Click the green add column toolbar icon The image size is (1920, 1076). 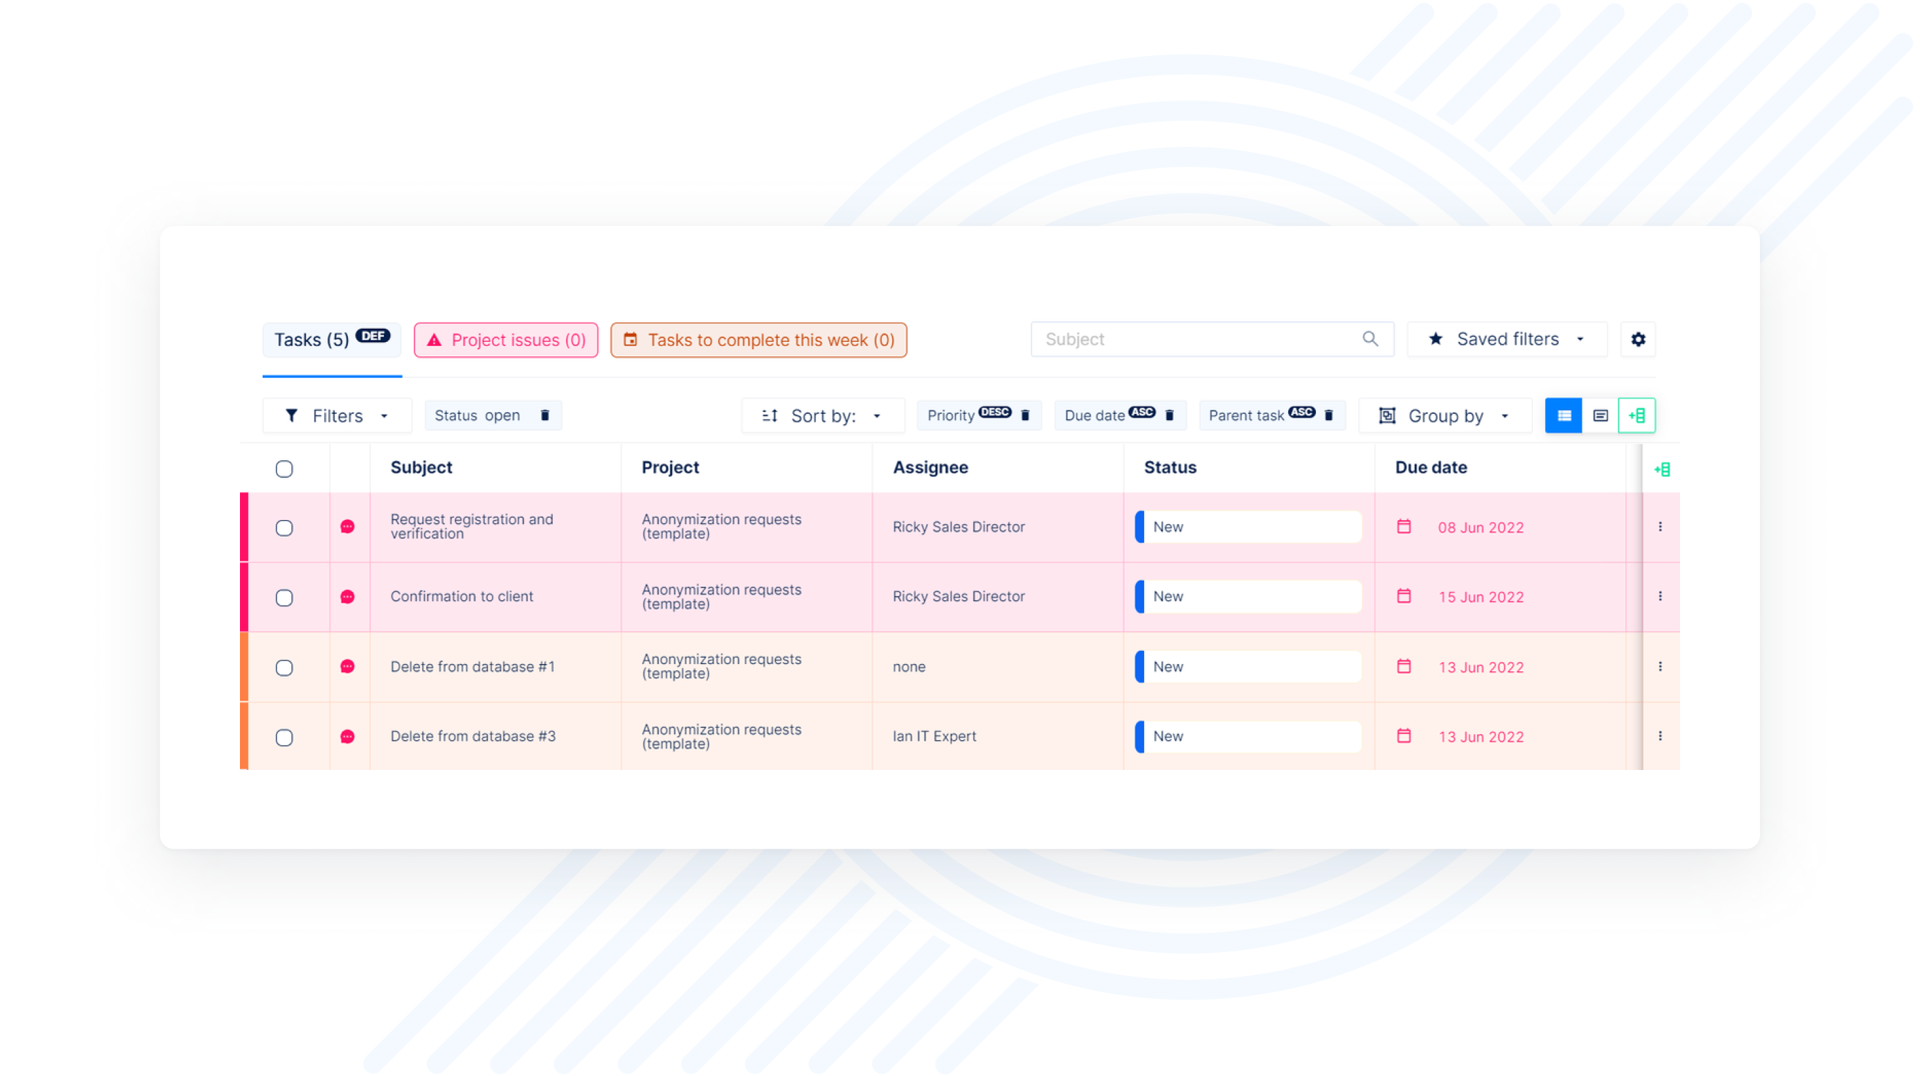point(1637,415)
